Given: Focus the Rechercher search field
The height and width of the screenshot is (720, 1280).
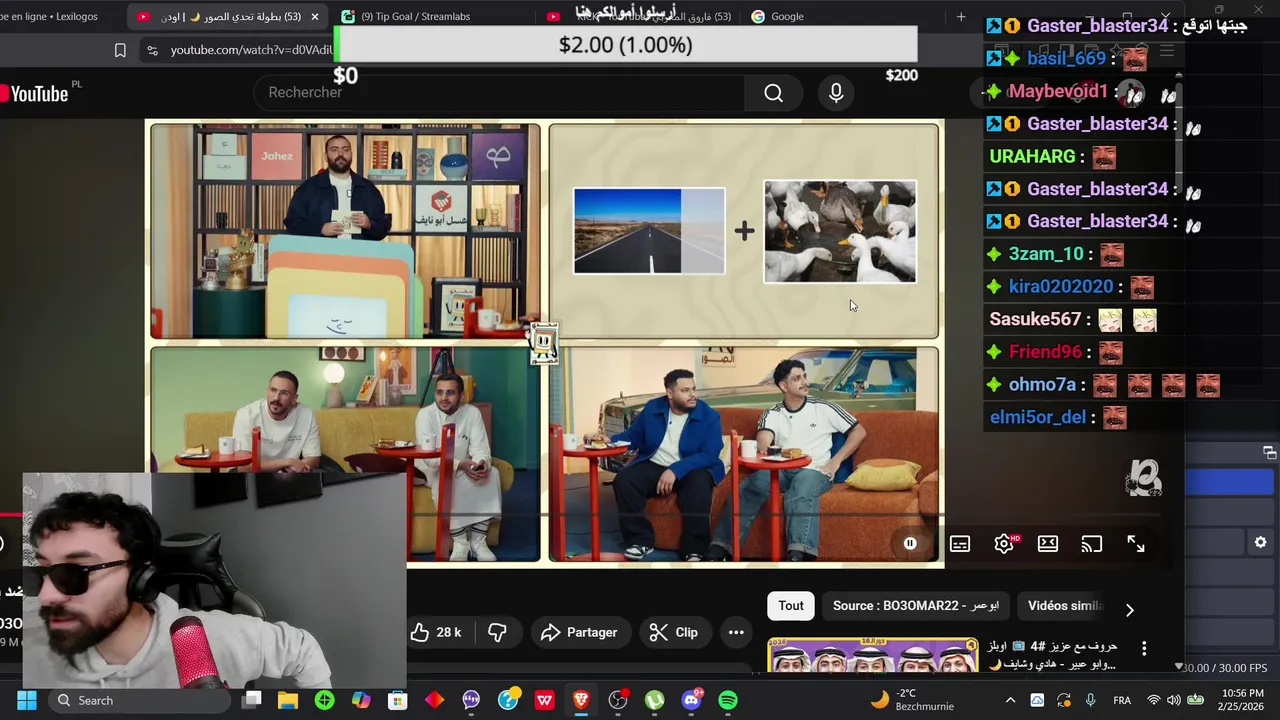Looking at the screenshot, I should point(500,92).
